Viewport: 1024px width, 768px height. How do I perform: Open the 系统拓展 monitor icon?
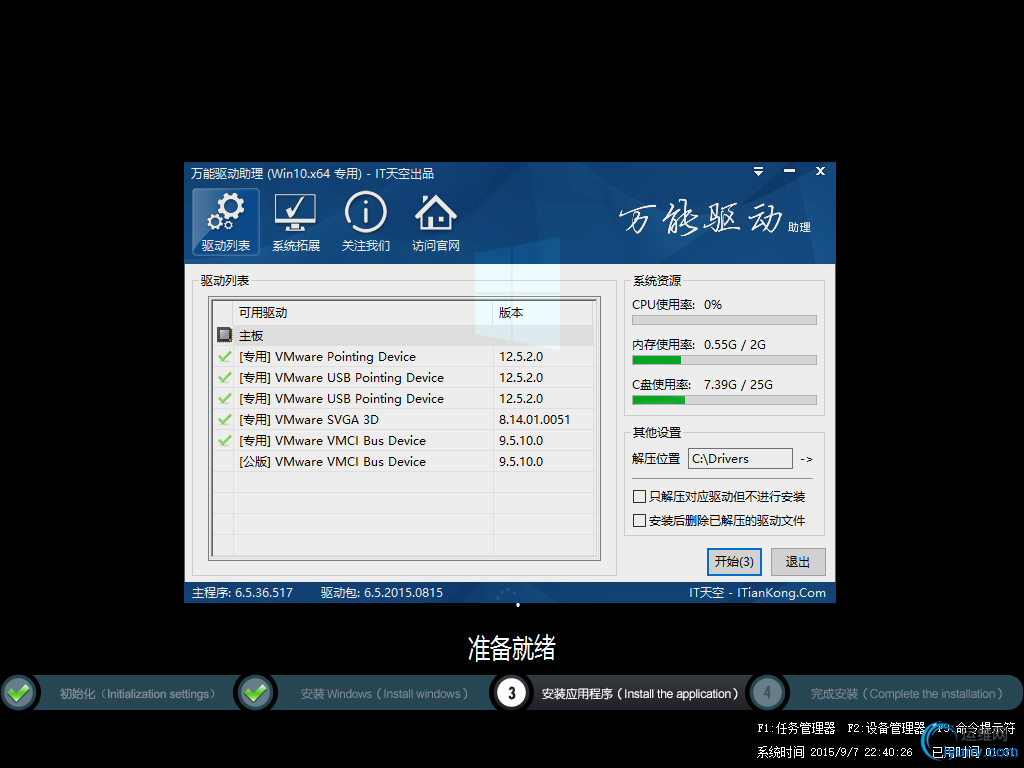point(295,221)
